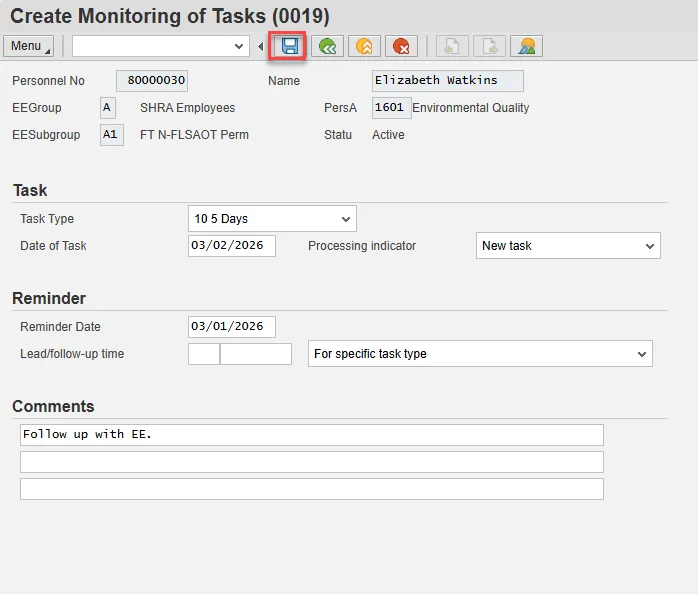Click the Overview mountain icon

[526, 46]
